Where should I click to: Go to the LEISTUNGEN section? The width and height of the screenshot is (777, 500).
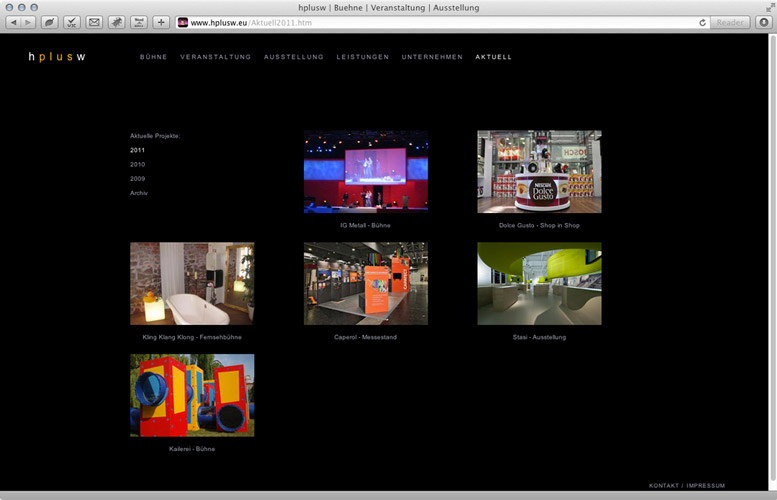tap(363, 57)
